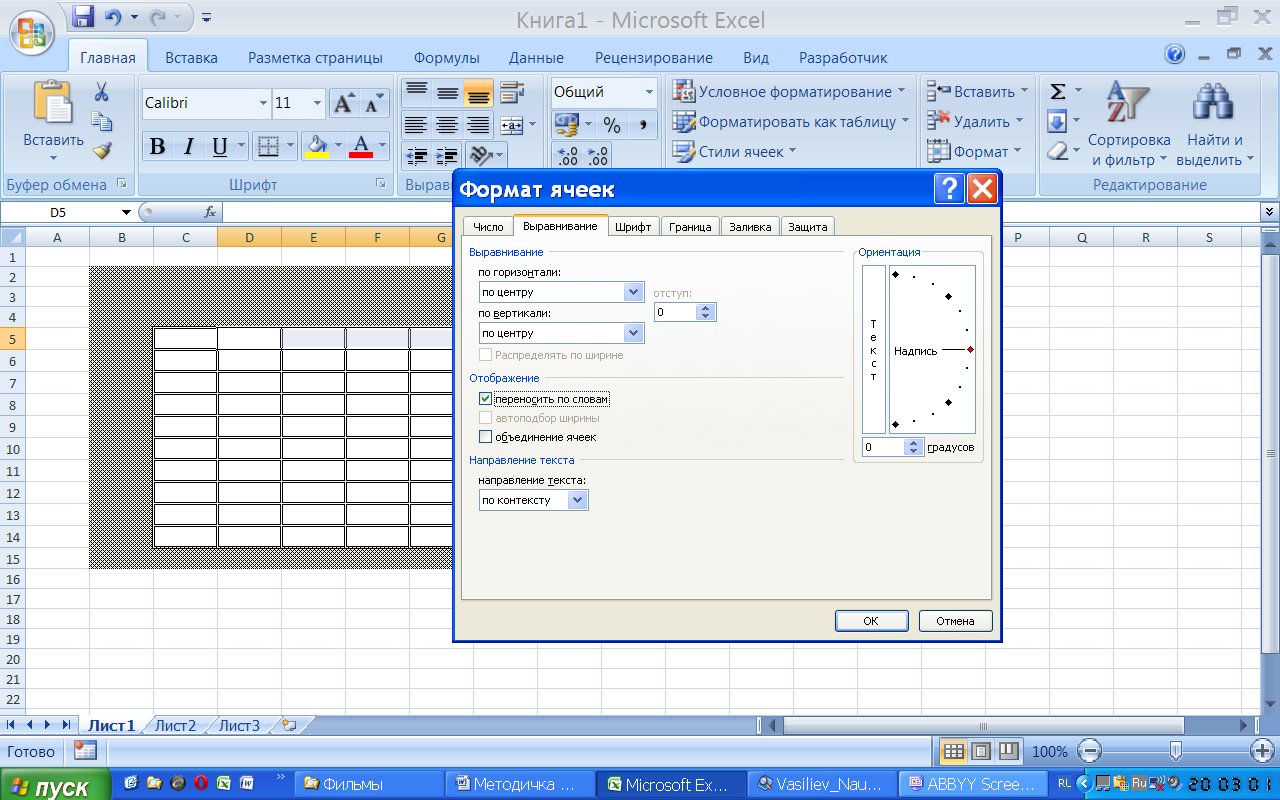This screenshot has height=800, width=1280.
Task: Click the Align text right icon
Action: tap(478, 125)
